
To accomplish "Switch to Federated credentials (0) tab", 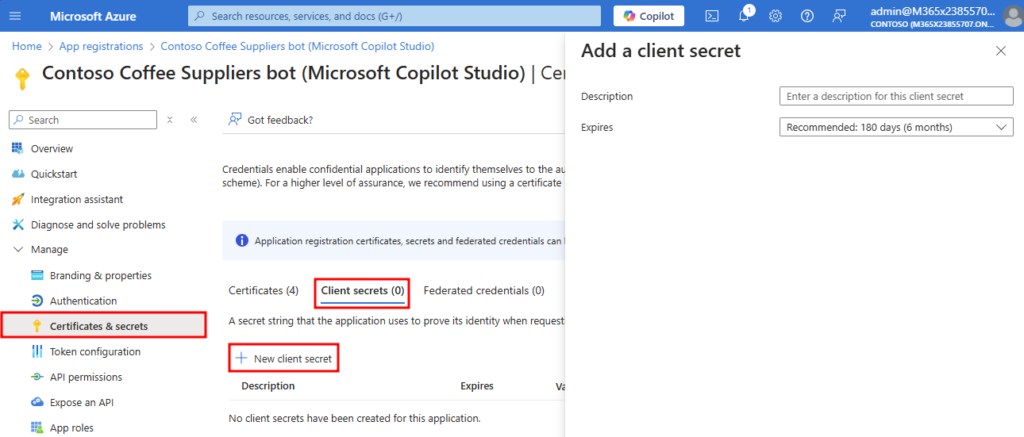I will coord(483,291).
